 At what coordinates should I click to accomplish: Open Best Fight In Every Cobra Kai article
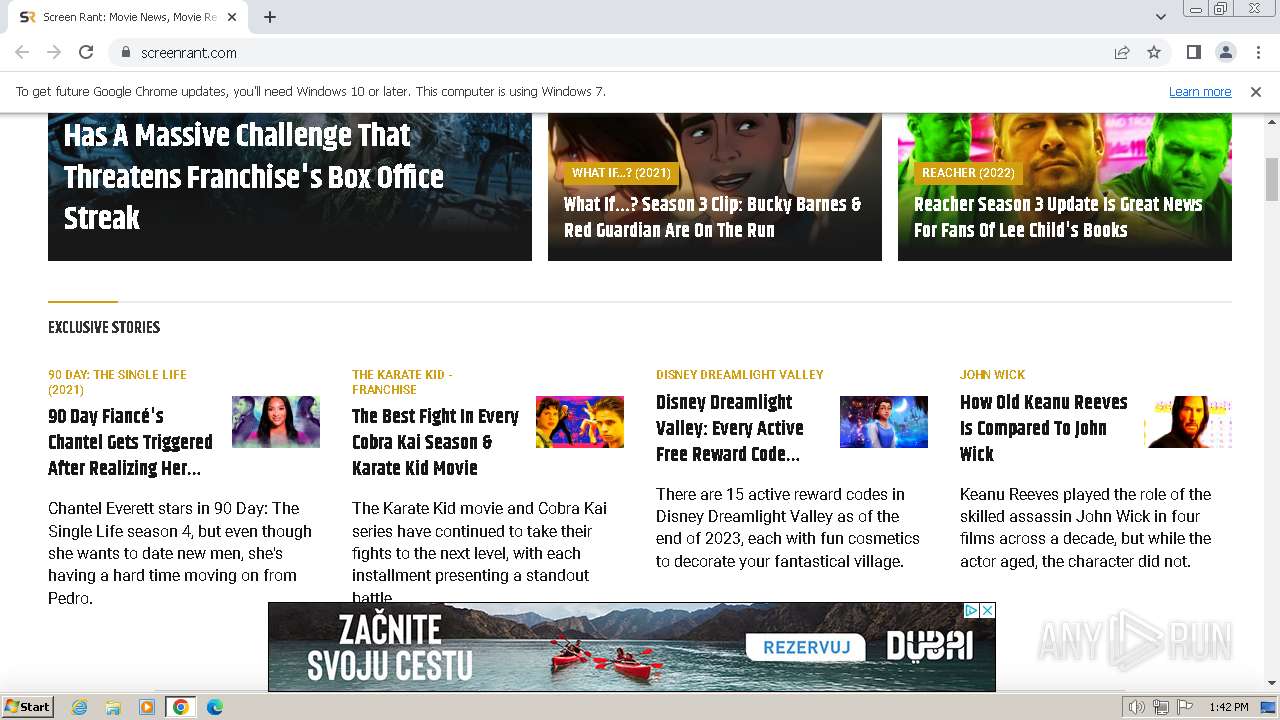coord(435,442)
